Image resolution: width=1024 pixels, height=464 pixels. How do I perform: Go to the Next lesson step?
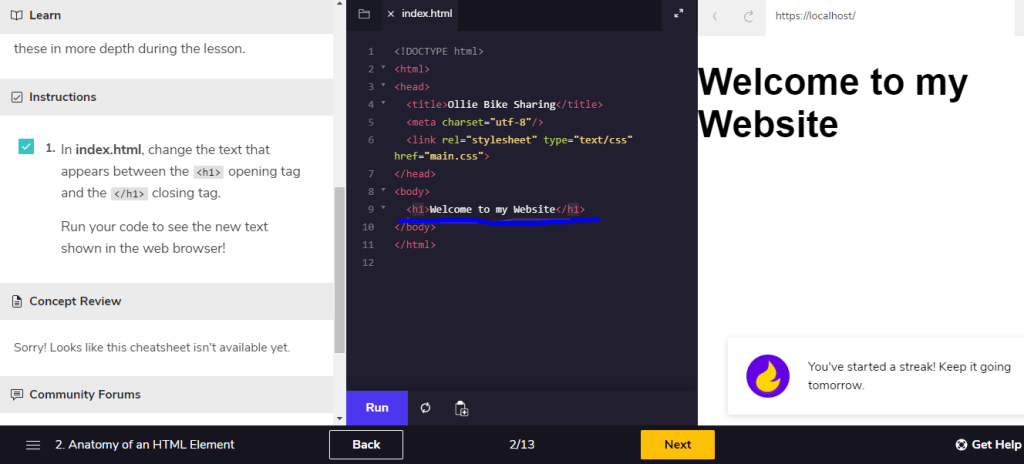(677, 445)
